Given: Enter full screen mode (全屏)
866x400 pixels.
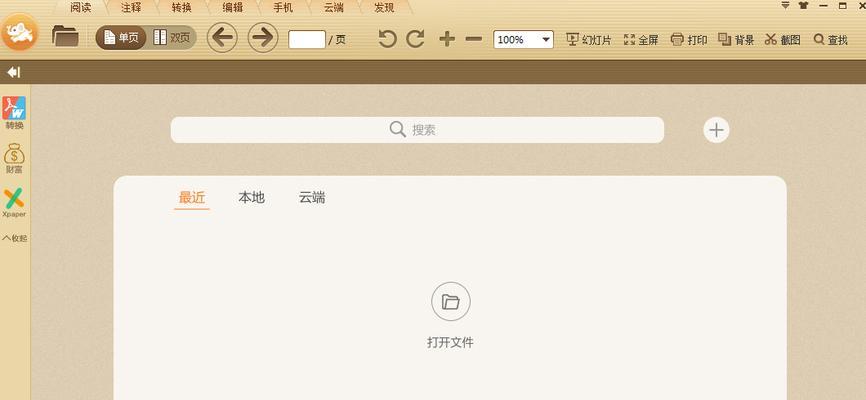Looking at the screenshot, I should coord(641,39).
